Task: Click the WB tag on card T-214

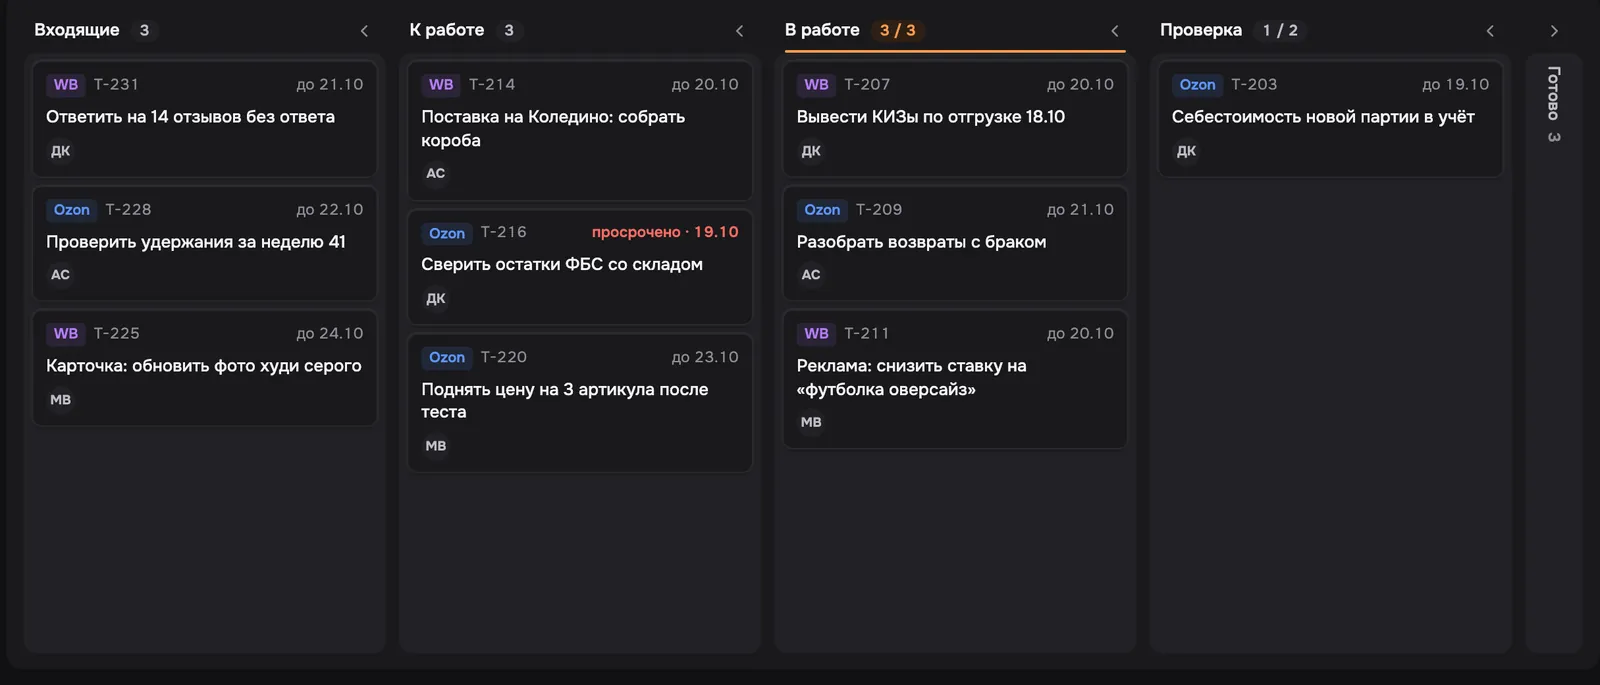Action: point(441,85)
